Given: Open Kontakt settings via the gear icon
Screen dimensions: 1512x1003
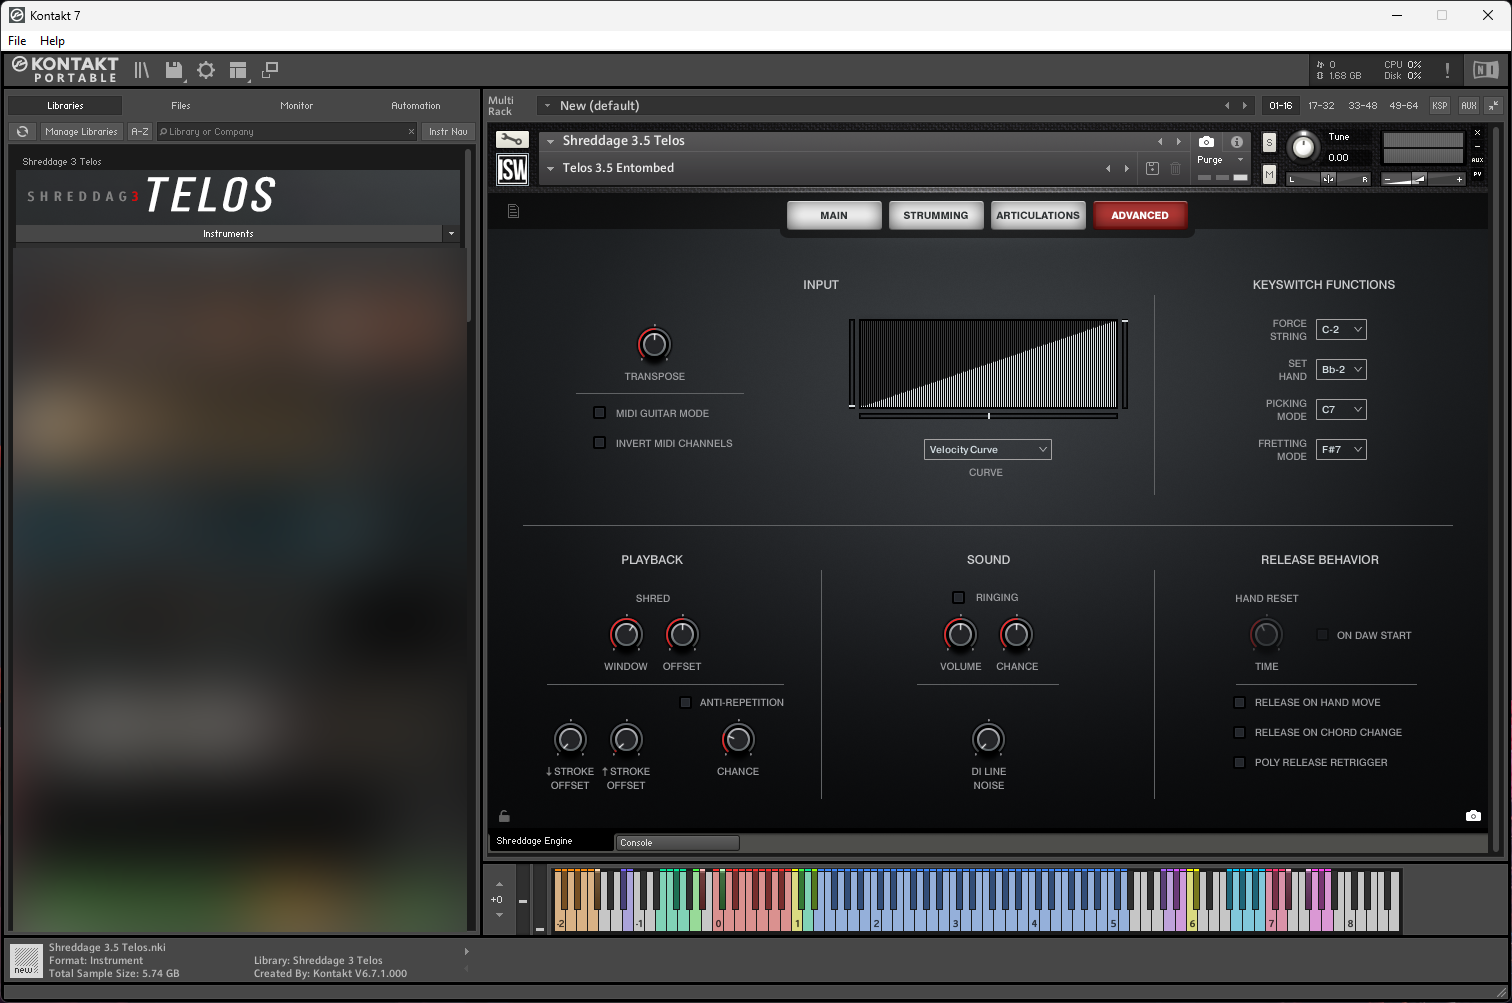Looking at the screenshot, I should 205,70.
